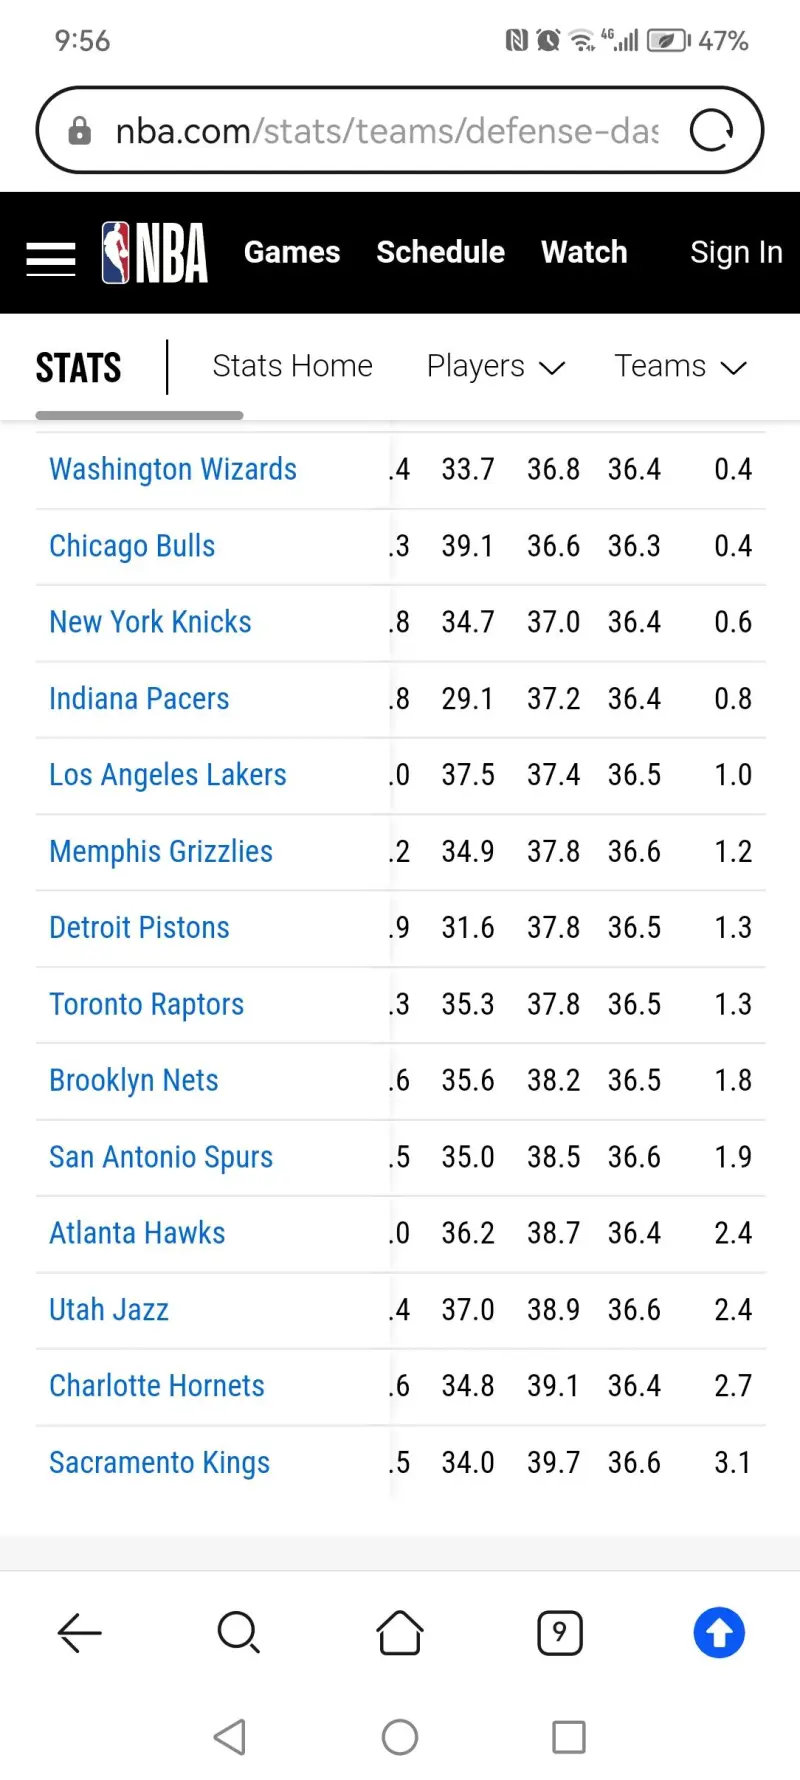Viewport: 800px width, 1780px height.
Task: Open the Los Angeles Lakers team link
Action: point(168,775)
